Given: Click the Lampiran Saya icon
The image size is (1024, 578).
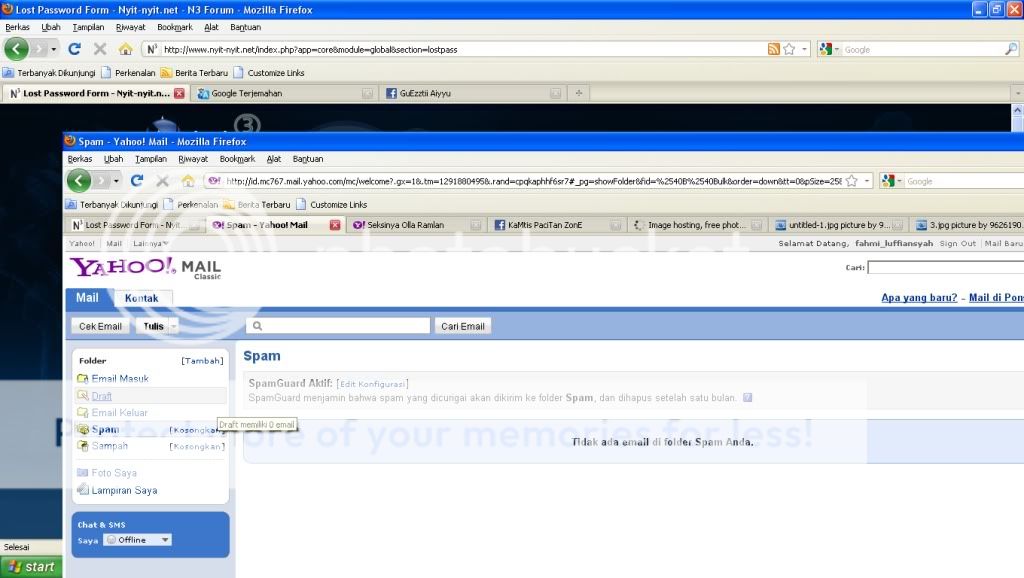Looking at the screenshot, I should pos(82,490).
